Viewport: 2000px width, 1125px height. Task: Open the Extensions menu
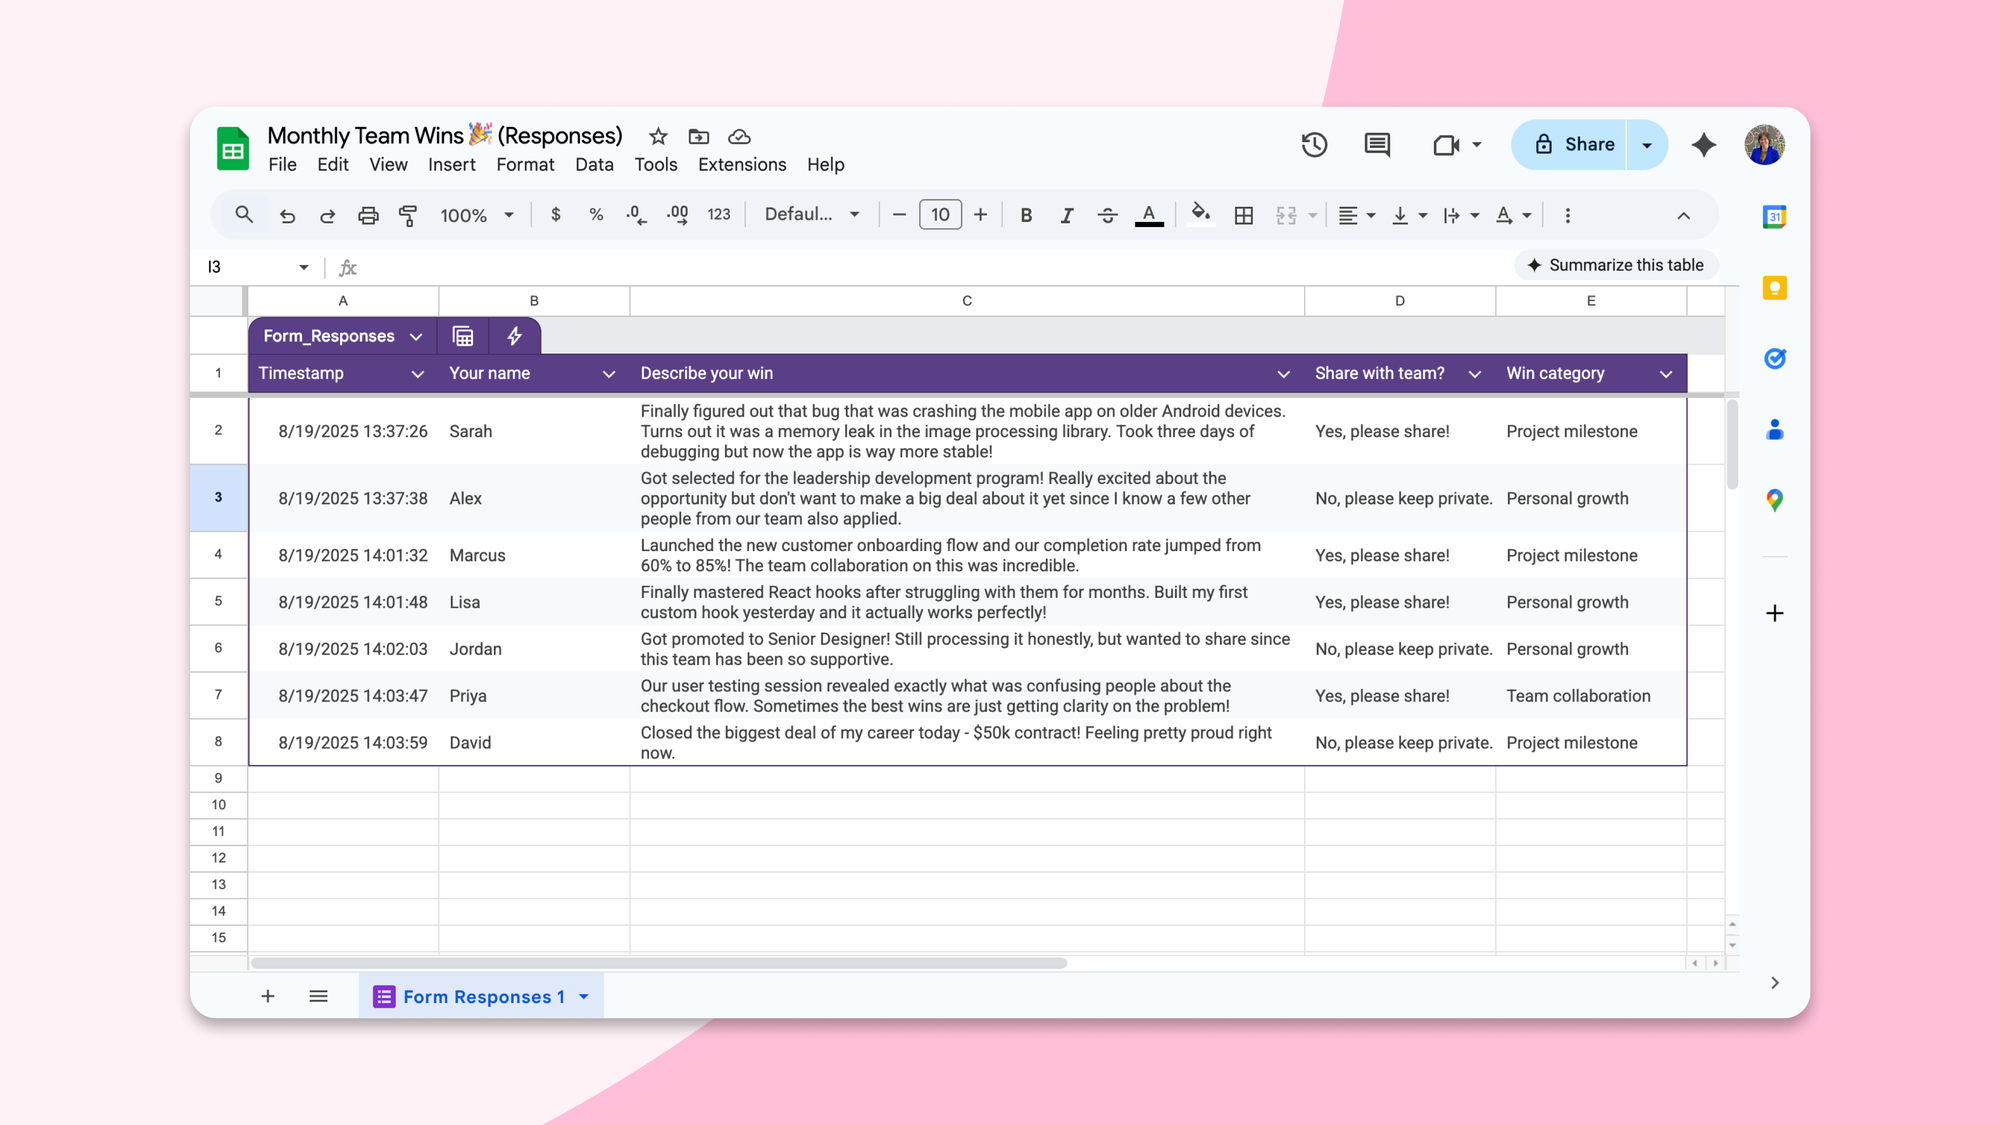[x=741, y=165]
